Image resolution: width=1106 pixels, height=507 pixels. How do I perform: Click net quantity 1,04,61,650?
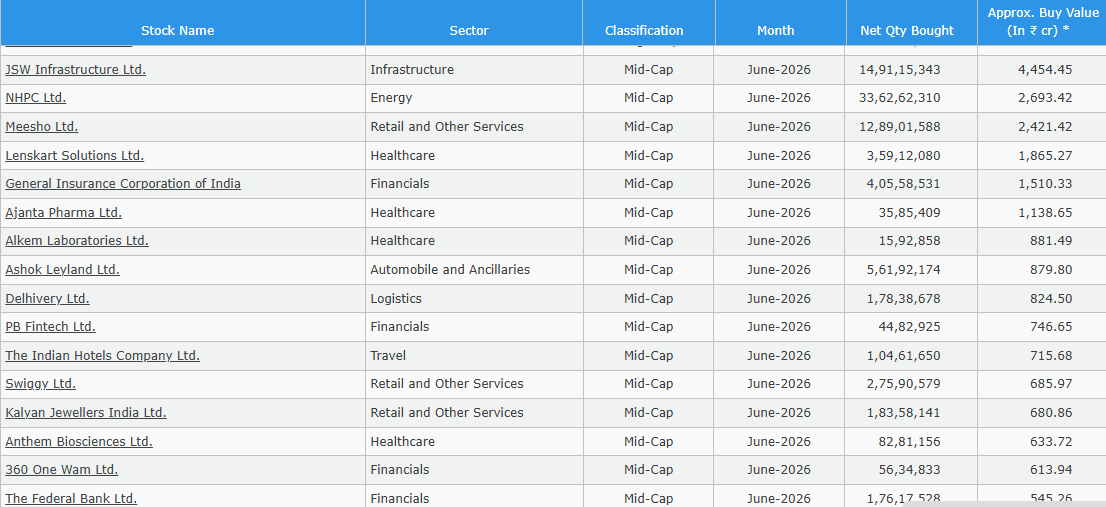pos(904,356)
